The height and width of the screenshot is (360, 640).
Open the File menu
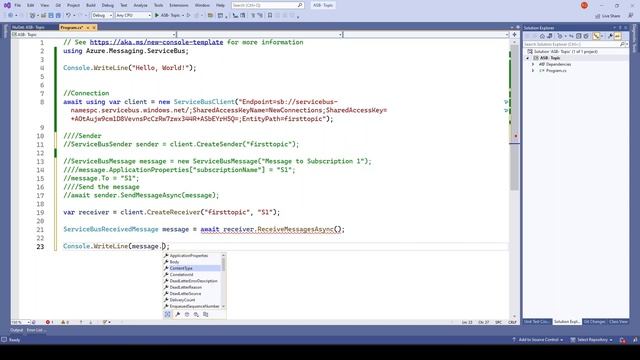point(18,5)
